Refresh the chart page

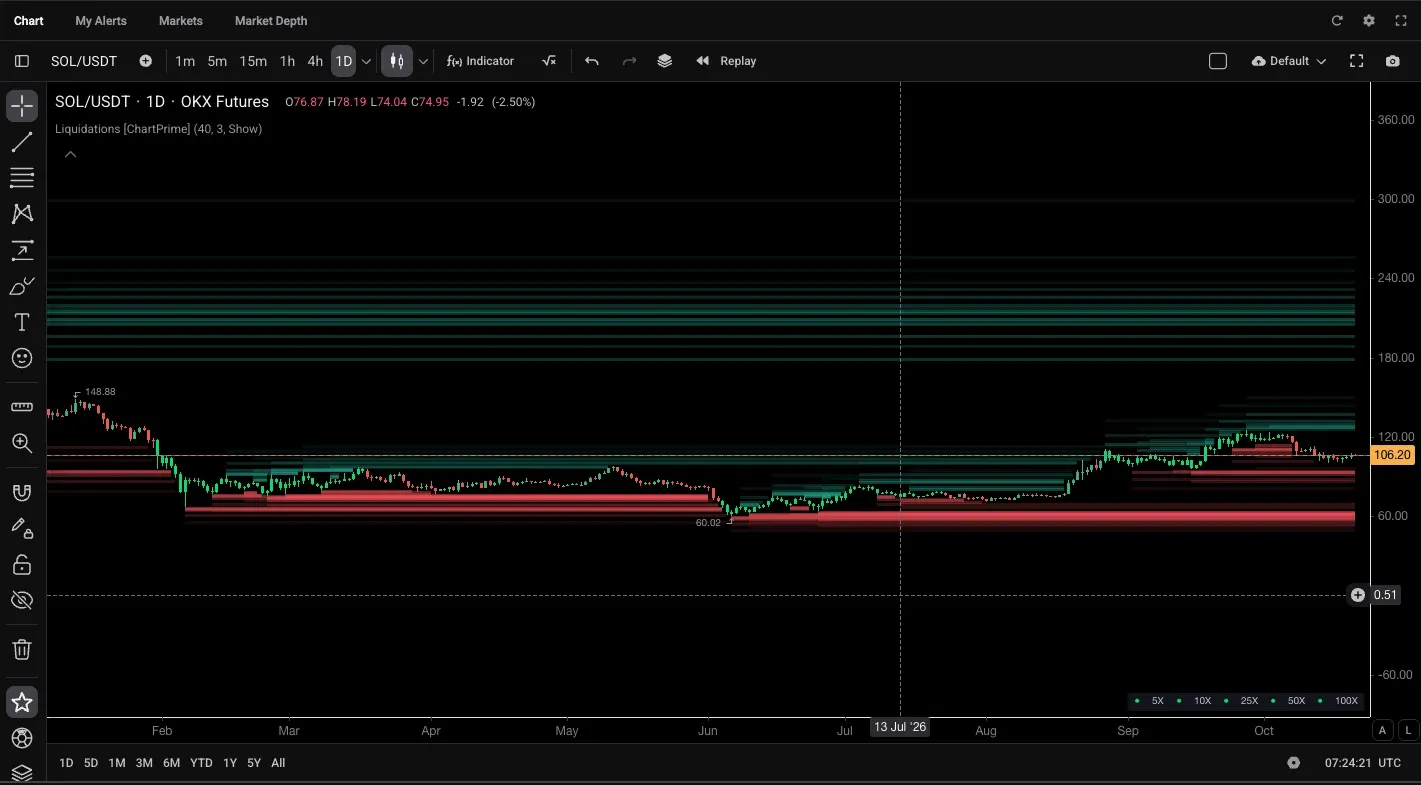(x=1337, y=20)
